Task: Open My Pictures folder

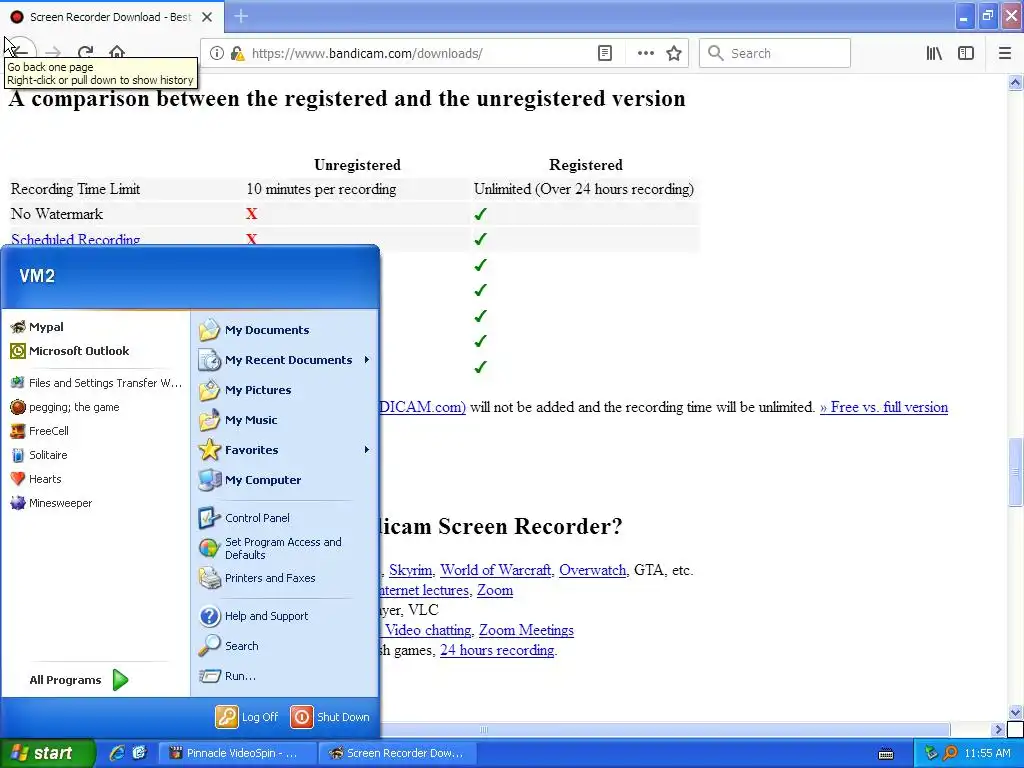Action: click(x=285, y=390)
